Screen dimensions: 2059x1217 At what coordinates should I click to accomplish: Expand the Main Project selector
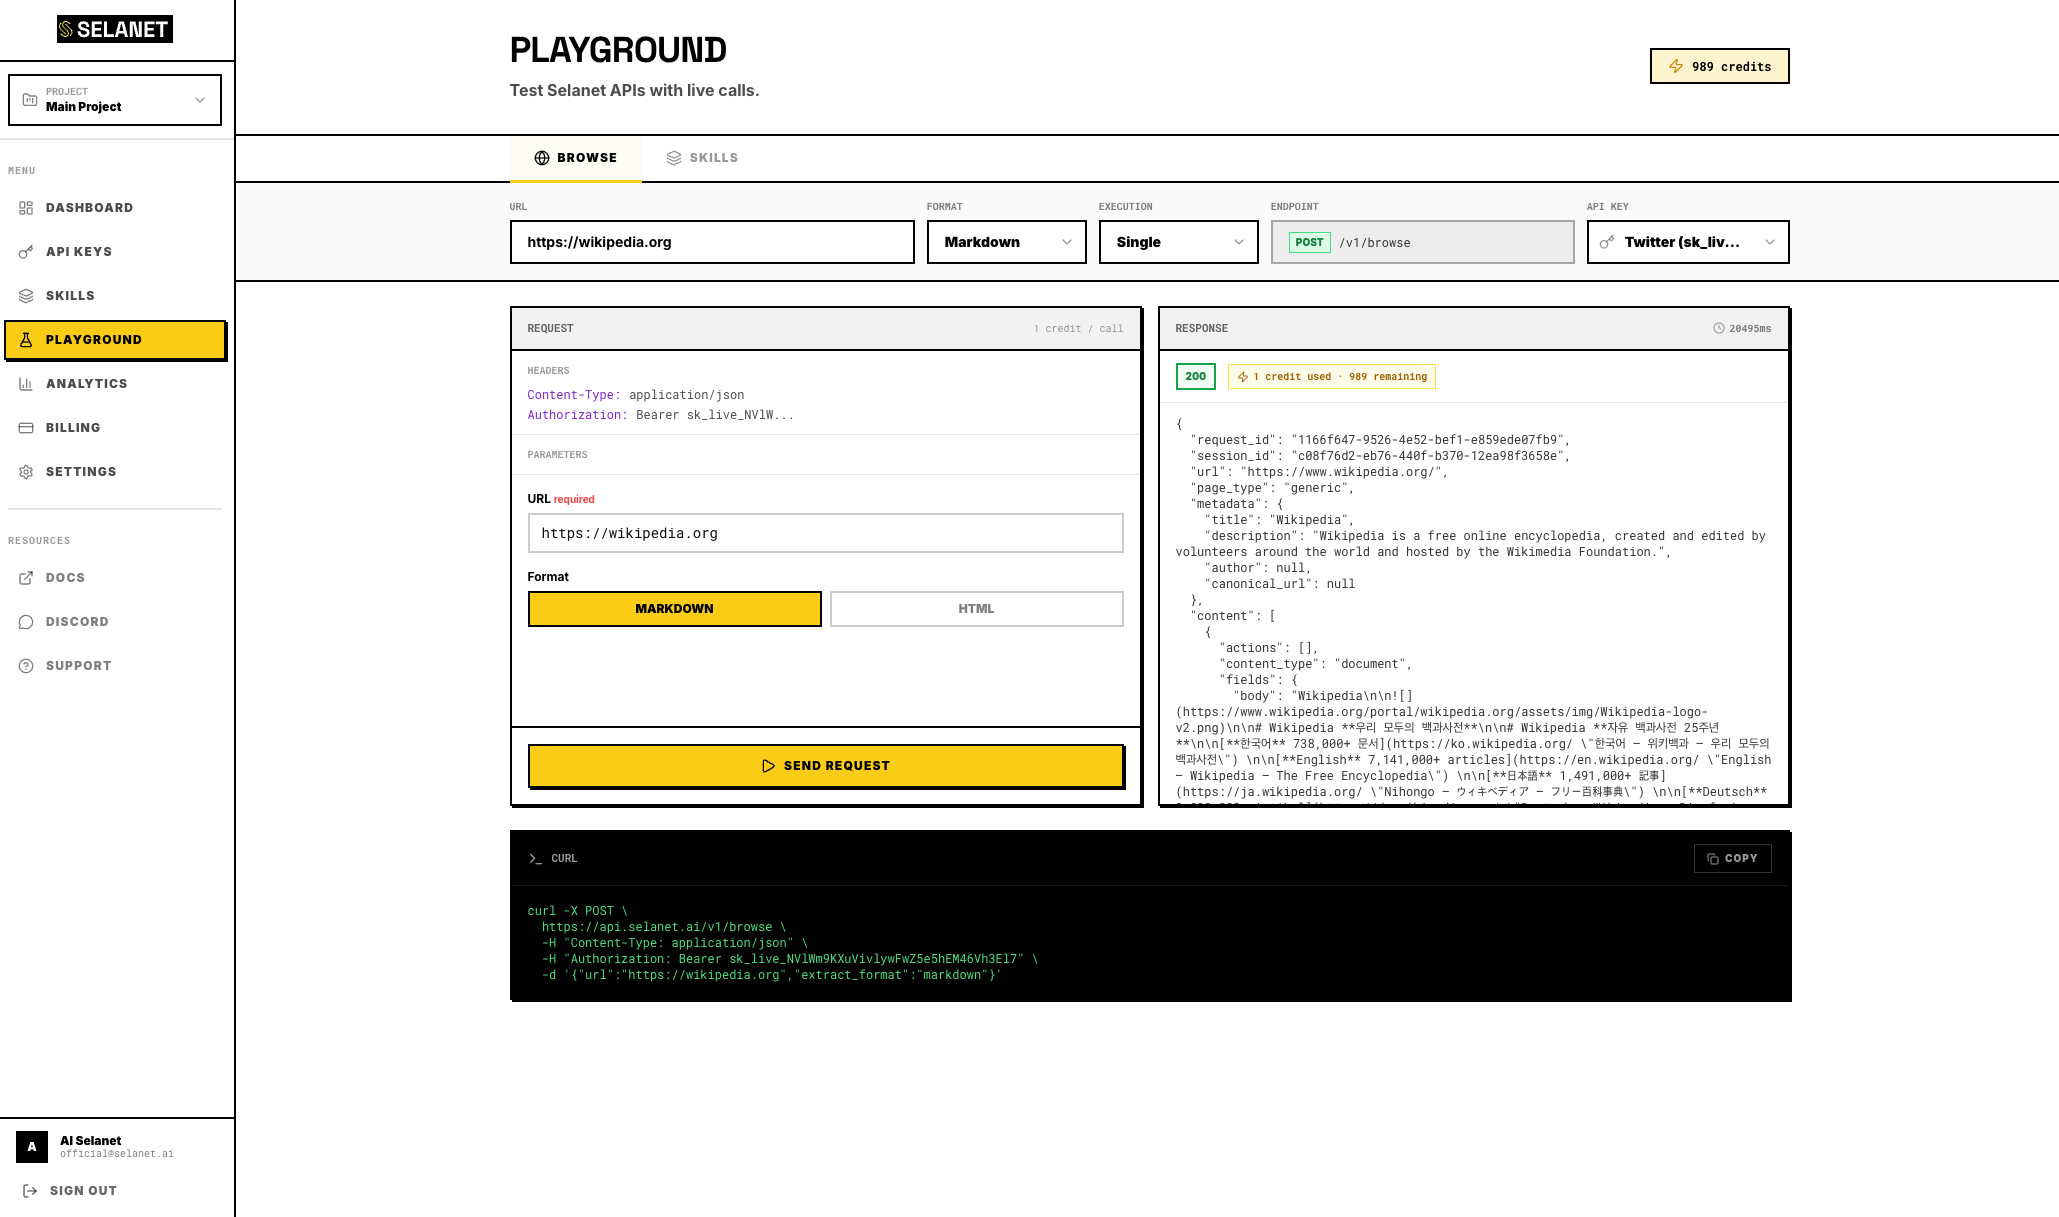click(x=115, y=100)
